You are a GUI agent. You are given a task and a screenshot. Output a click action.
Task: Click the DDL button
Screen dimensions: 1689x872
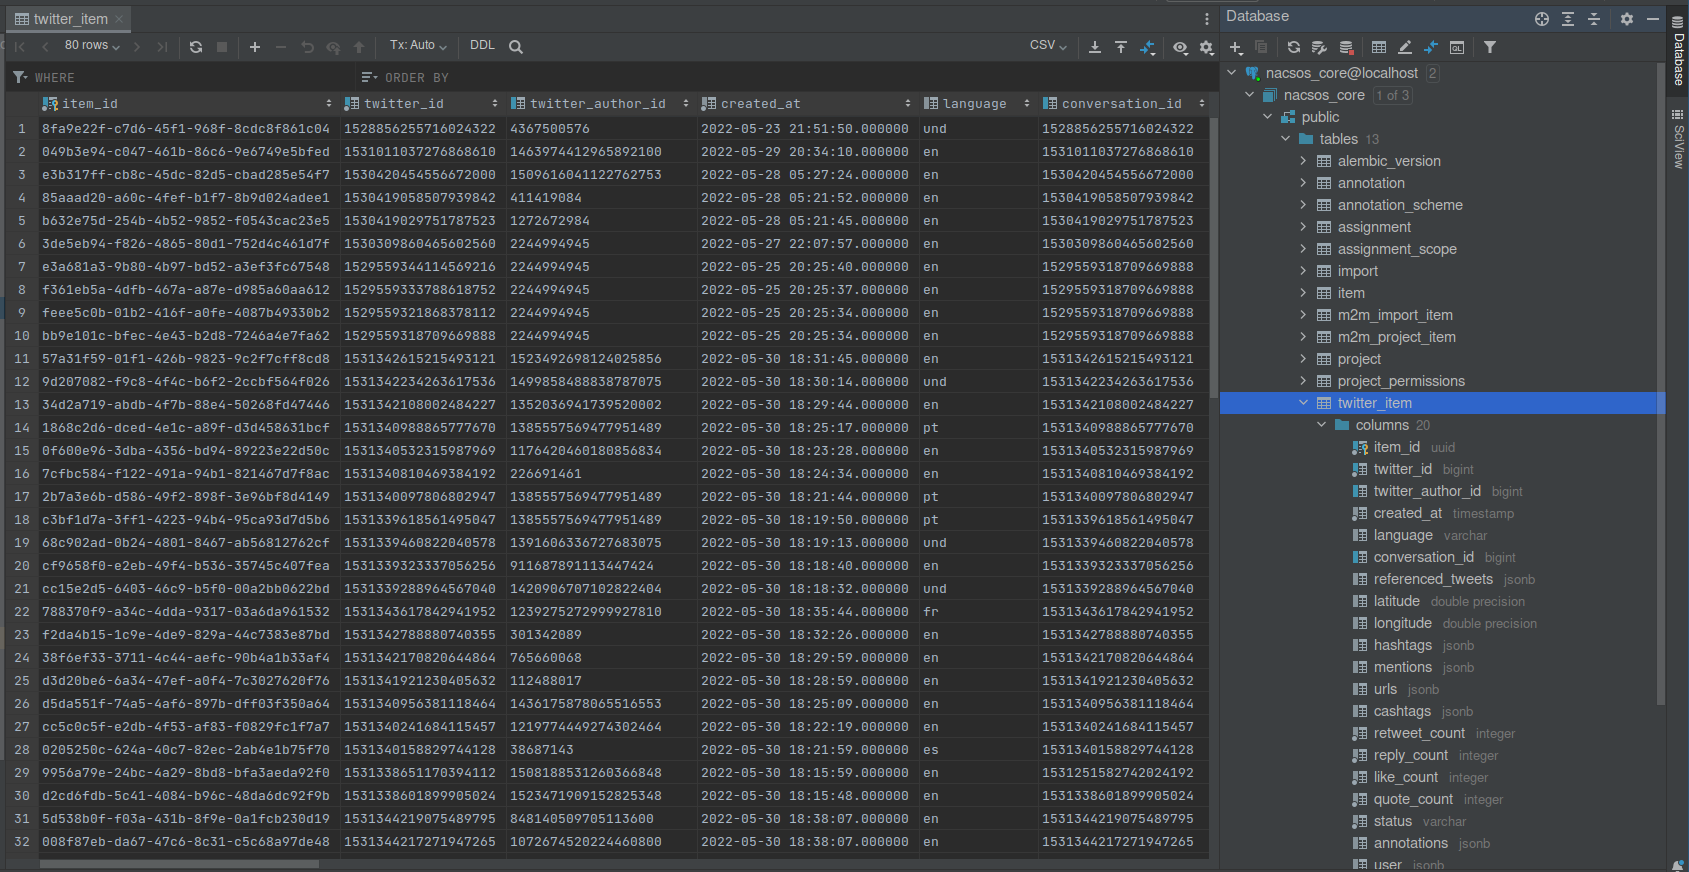[482, 46]
